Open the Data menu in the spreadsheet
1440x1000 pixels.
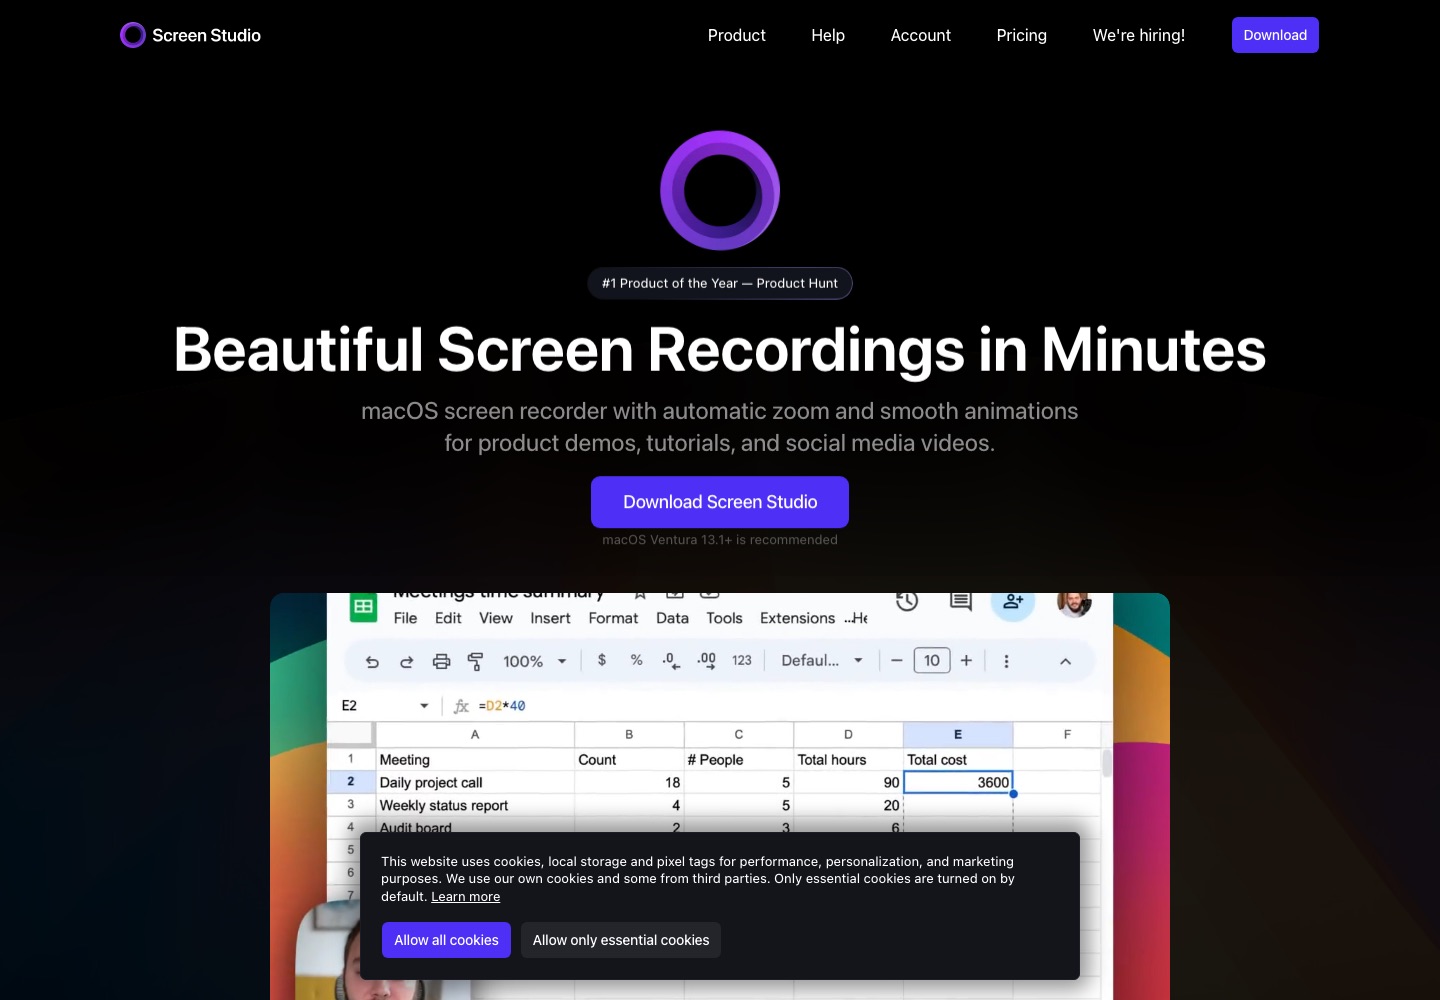(x=672, y=618)
